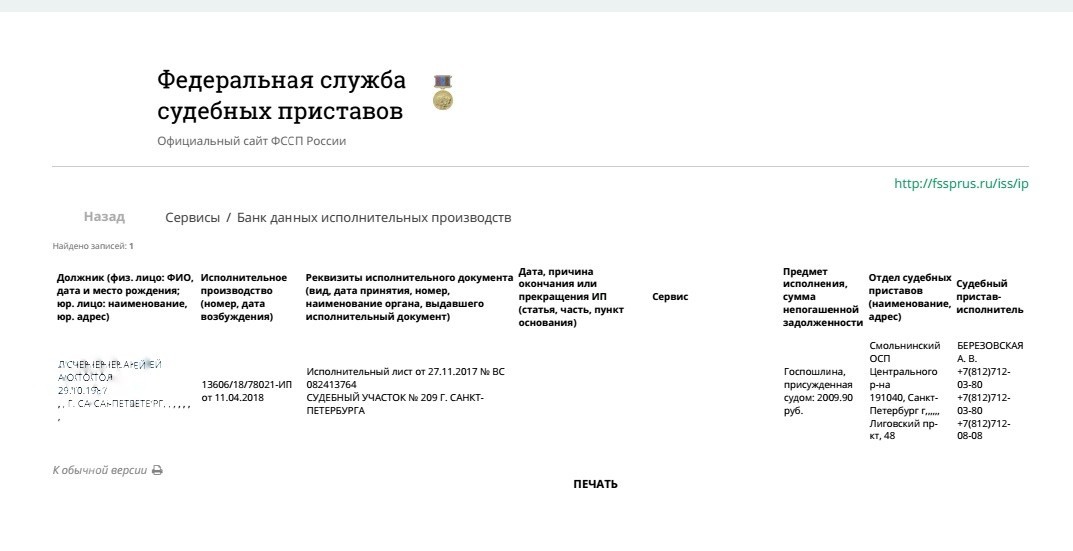
Task: Select the case number 13606/18/78021-ИП cell
Action: click(x=246, y=390)
